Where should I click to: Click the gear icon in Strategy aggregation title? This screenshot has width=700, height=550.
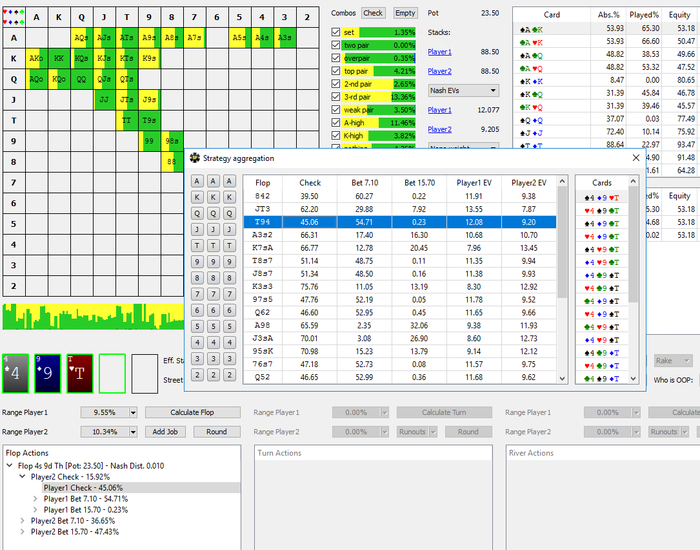[x=195, y=158]
